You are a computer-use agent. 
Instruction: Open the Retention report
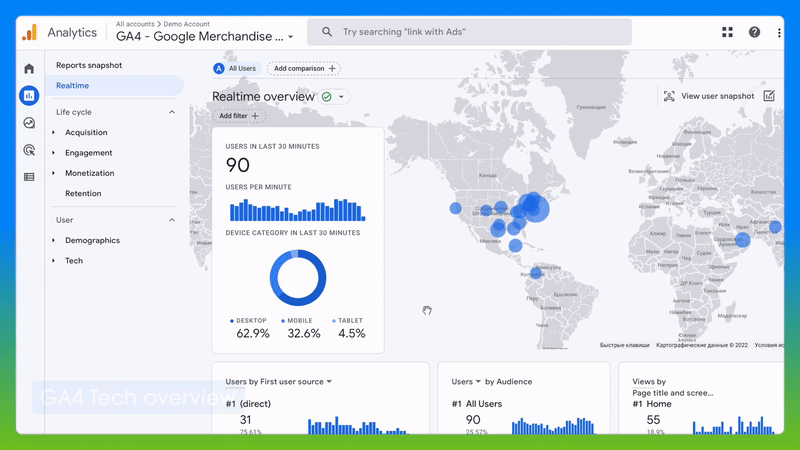83,193
